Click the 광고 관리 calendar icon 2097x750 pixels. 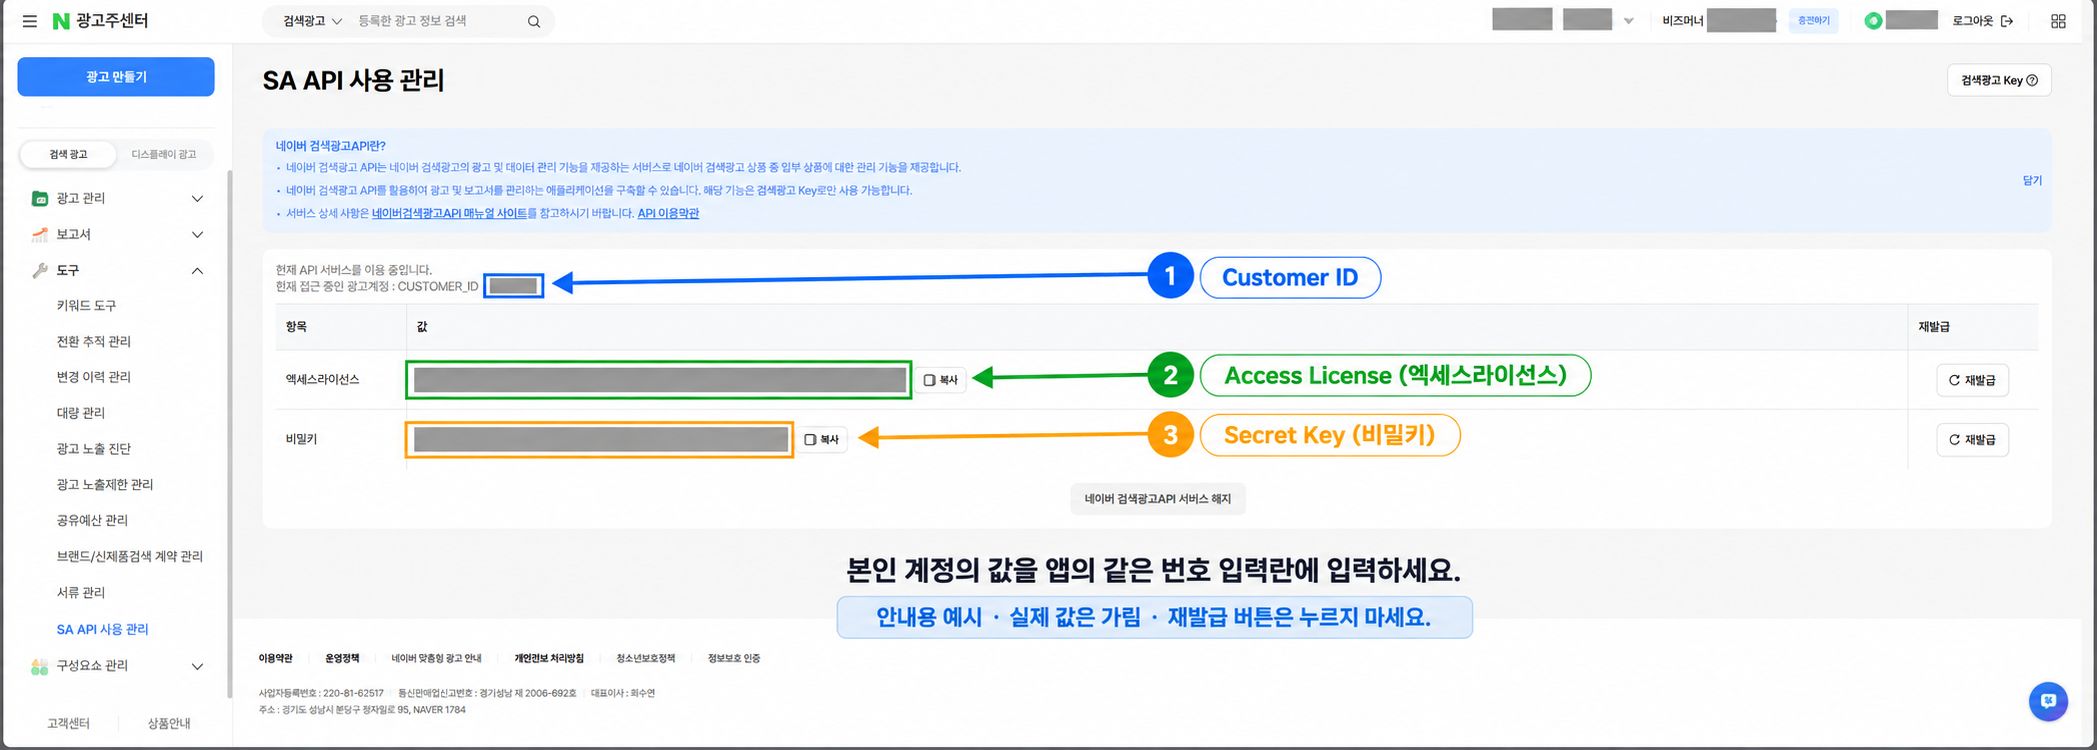point(40,198)
